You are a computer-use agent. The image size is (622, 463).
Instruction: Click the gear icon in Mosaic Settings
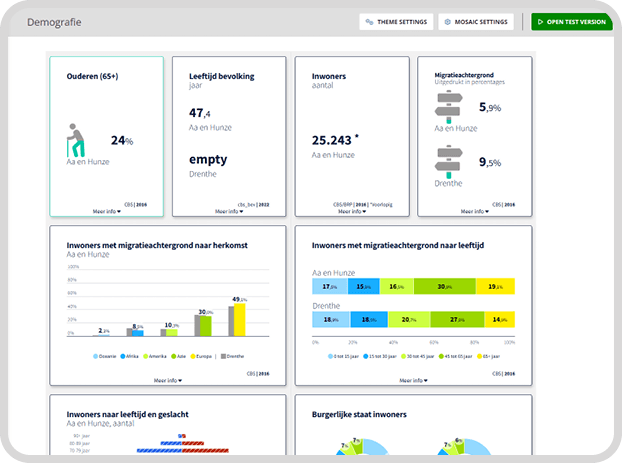point(447,21)
